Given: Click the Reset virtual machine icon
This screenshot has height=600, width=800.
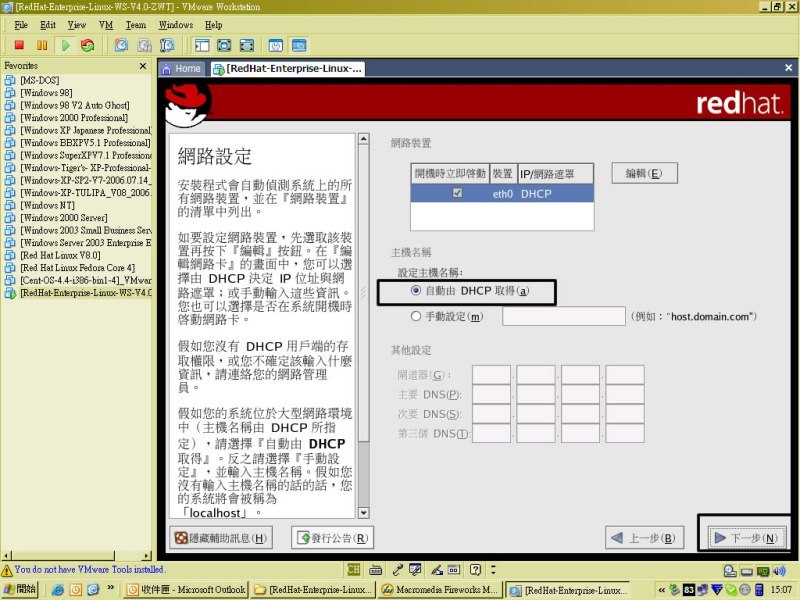Looking at the screenshot, I should [x=88, y=45].
